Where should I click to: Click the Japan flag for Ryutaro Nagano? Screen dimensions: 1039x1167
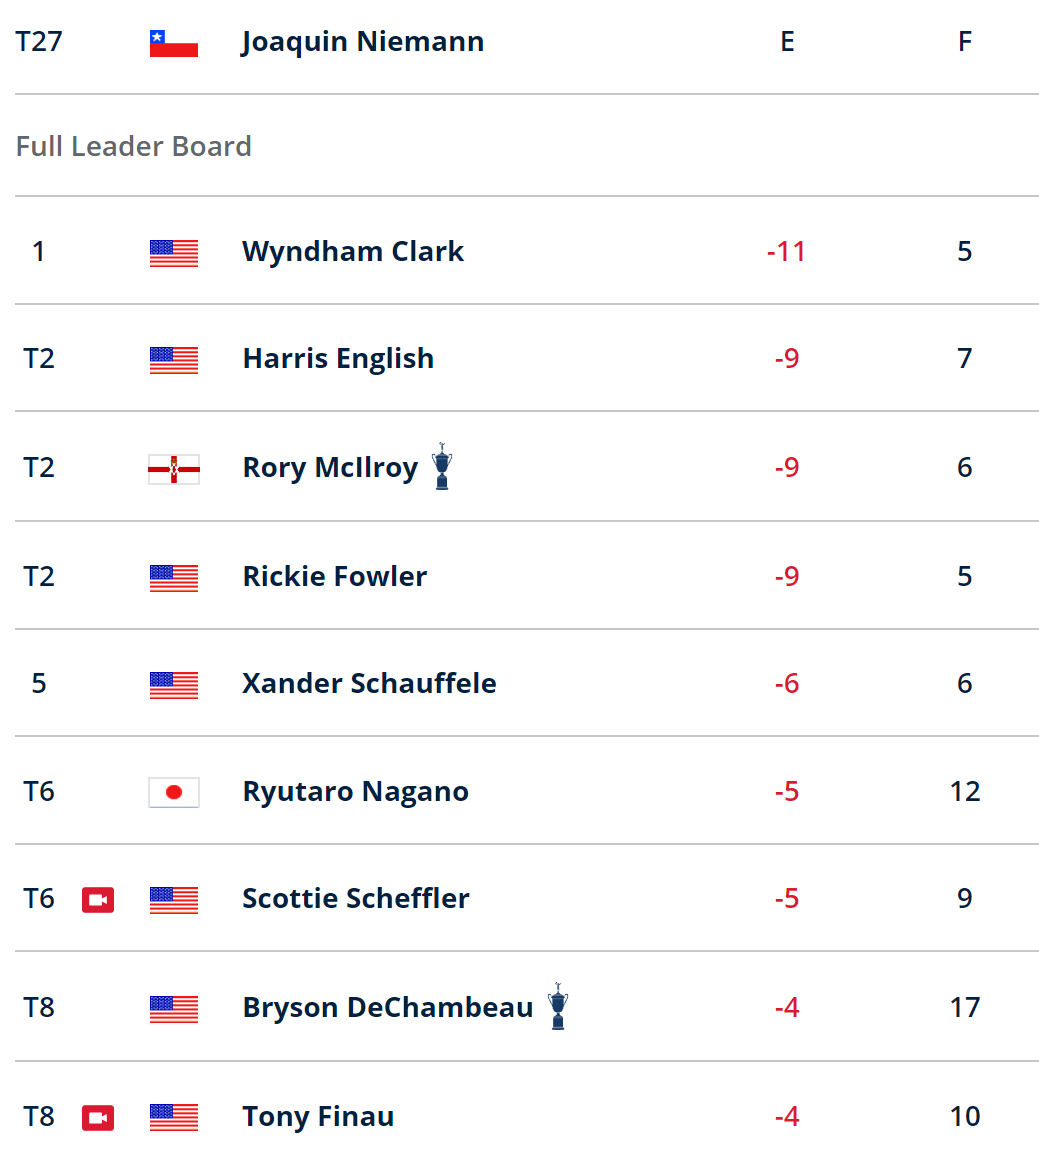pos(173,793)
